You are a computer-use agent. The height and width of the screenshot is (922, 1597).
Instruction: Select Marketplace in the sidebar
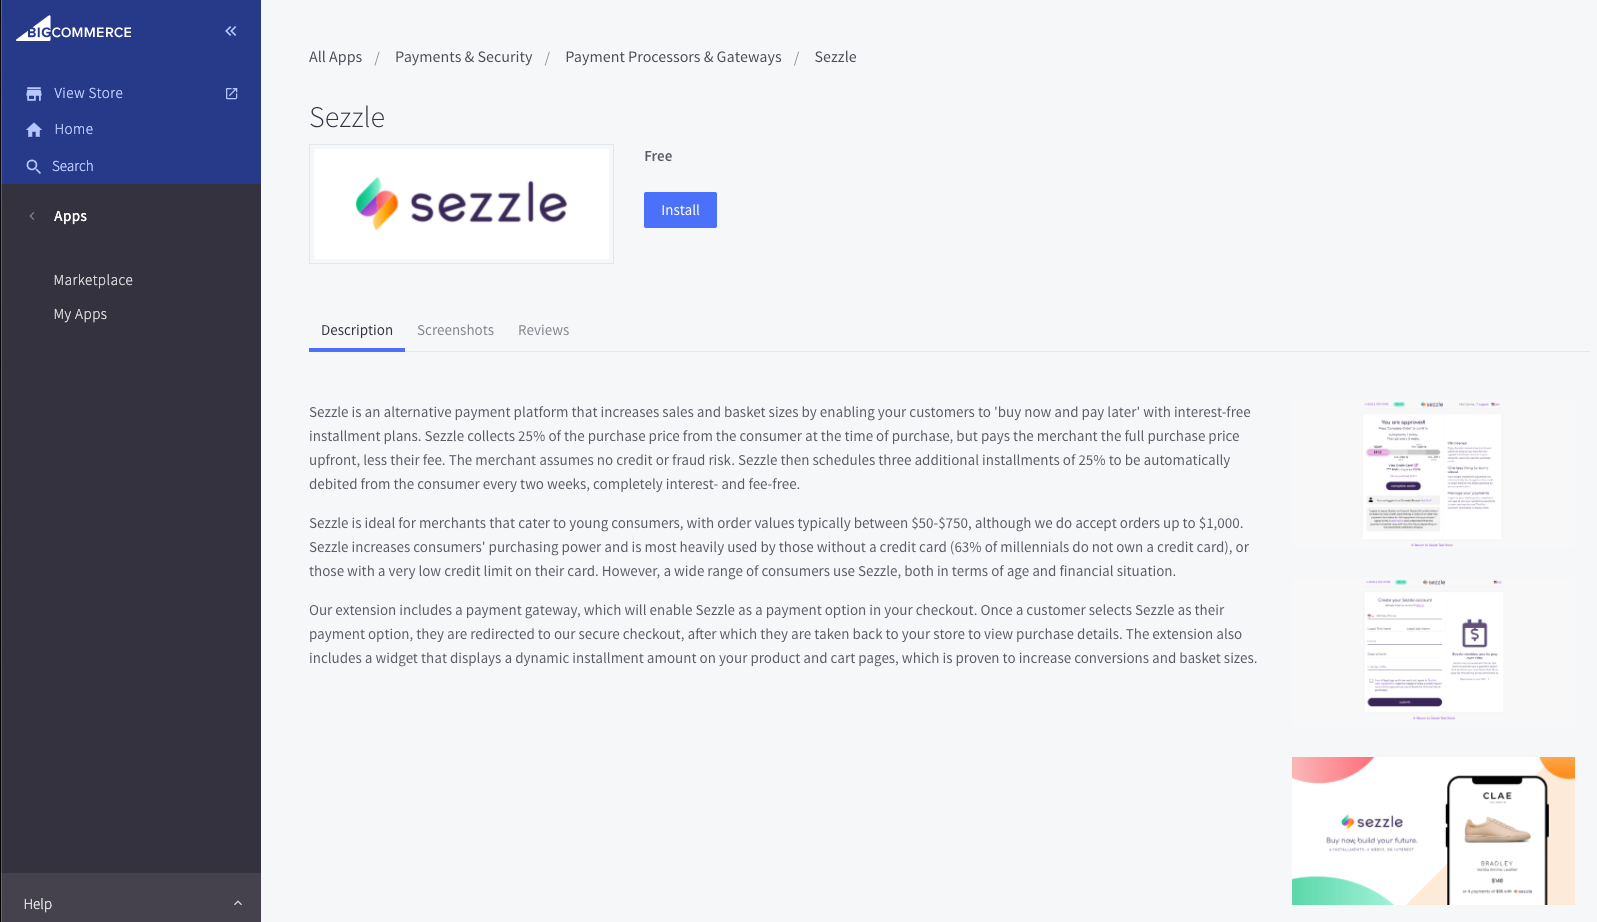[x=92, y=279]
